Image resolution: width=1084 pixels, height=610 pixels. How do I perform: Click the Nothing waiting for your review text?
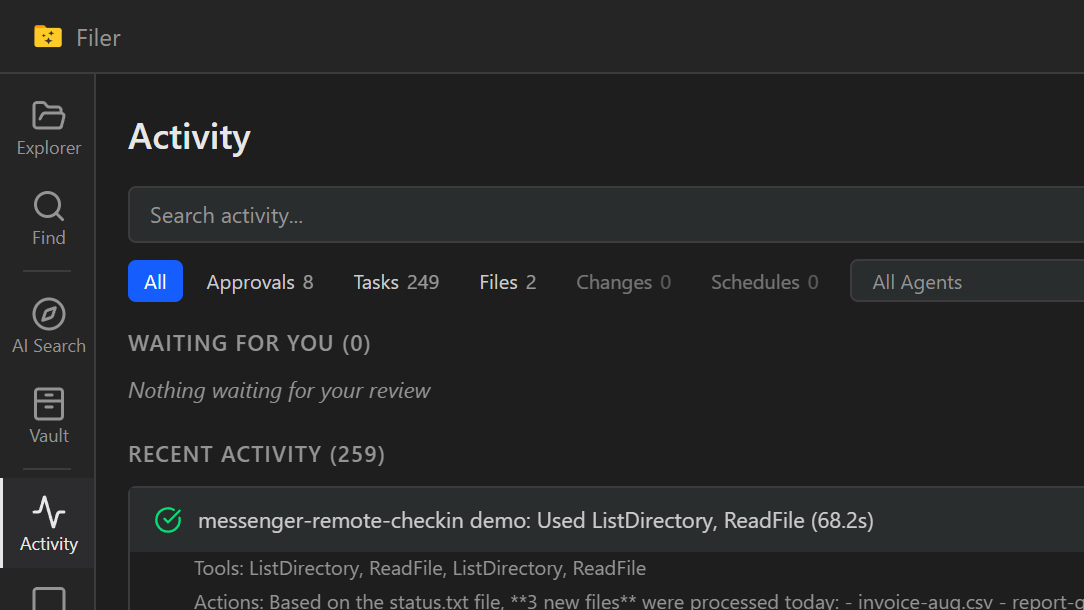pos(279,391)
